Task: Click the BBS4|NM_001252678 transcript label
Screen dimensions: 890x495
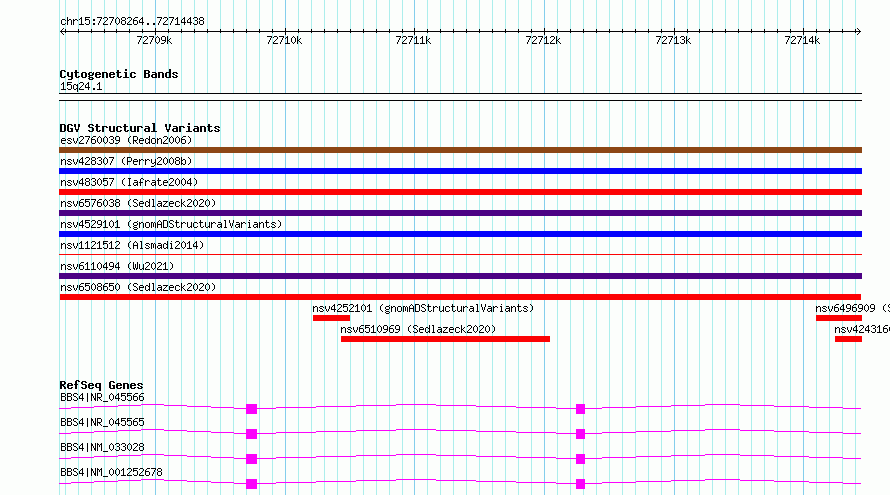Action: pyautogui.click(x=111, y=472)
